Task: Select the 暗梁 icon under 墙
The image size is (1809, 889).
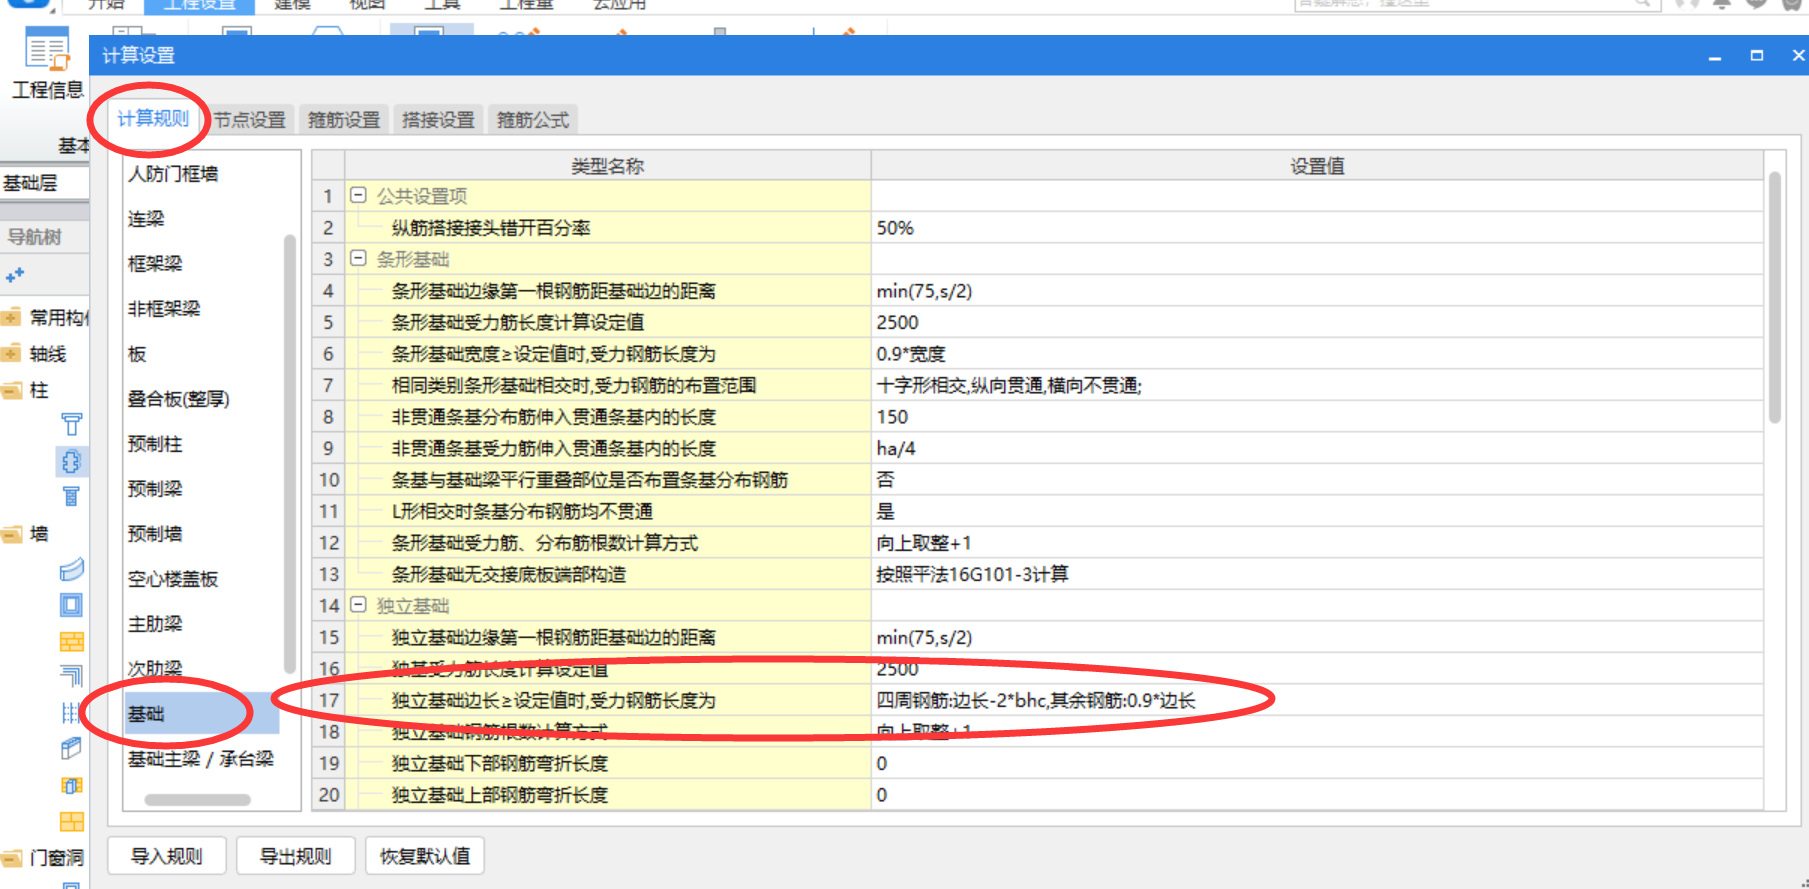Action: pyautogui.click(x=71, y=749)
